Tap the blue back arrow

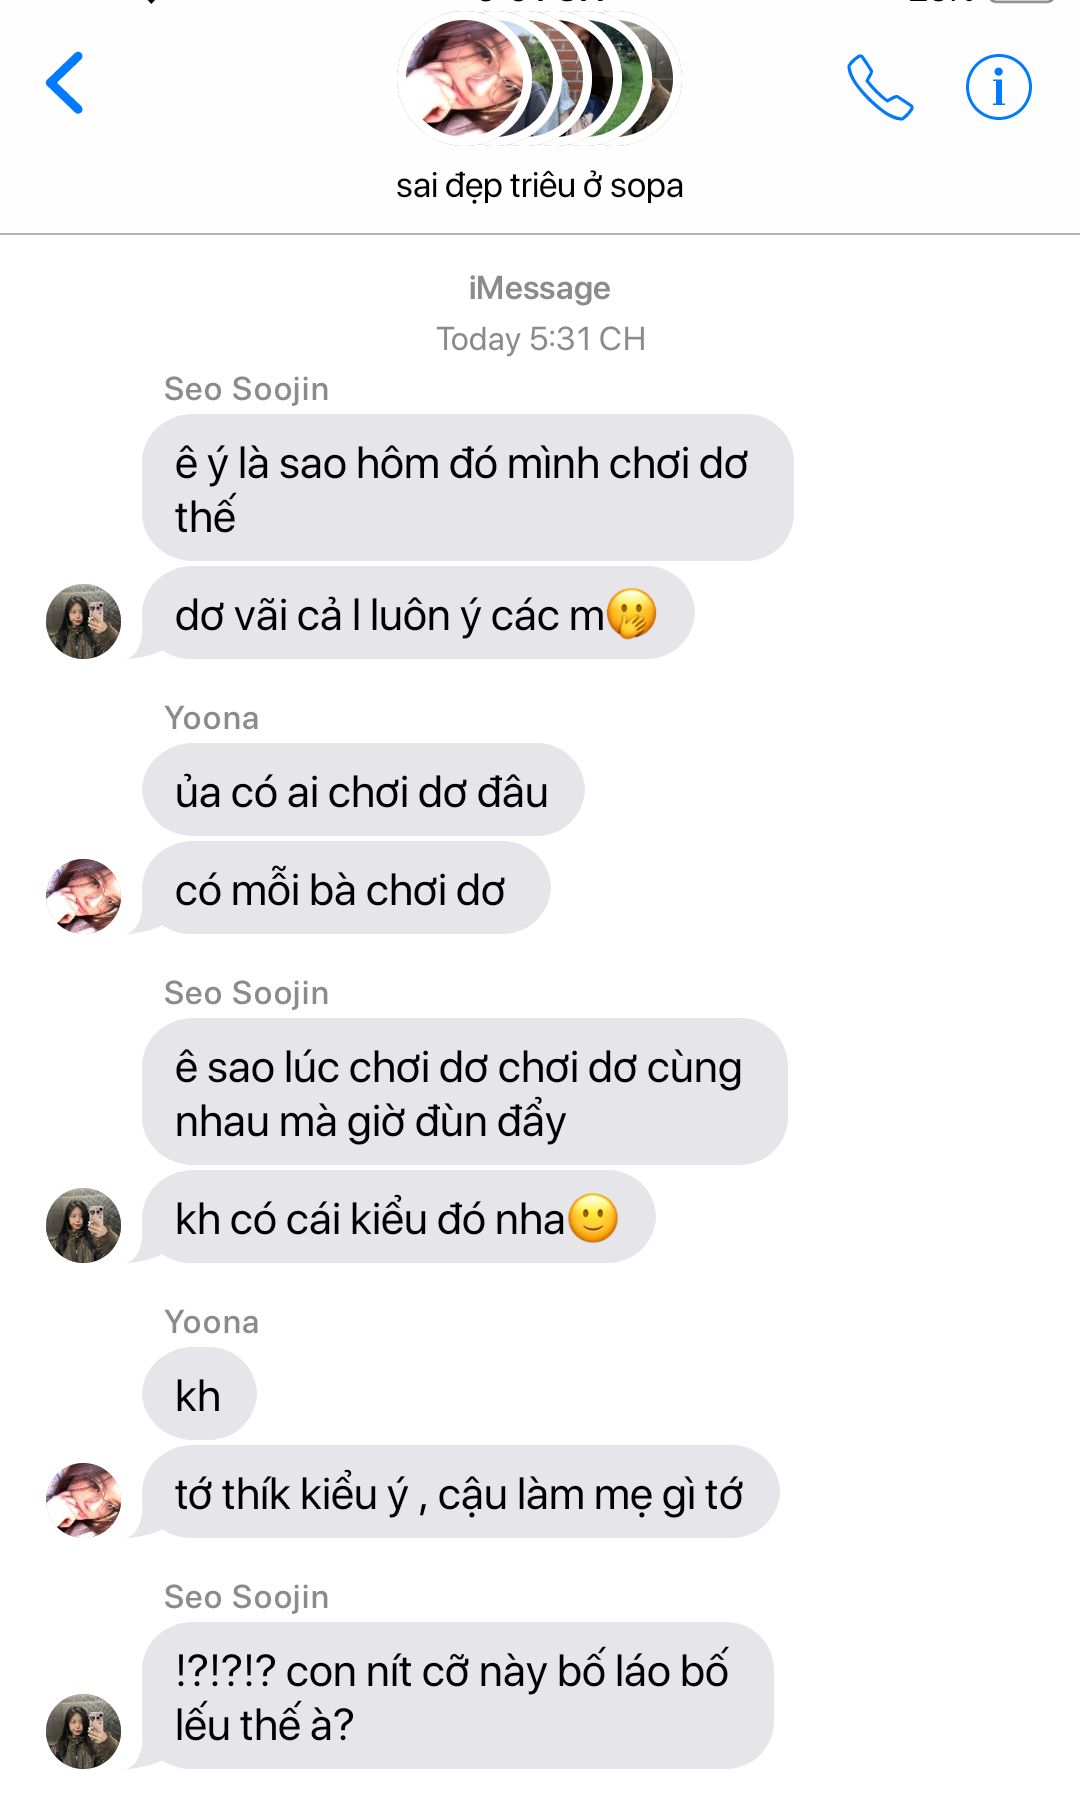click(65, 83)
